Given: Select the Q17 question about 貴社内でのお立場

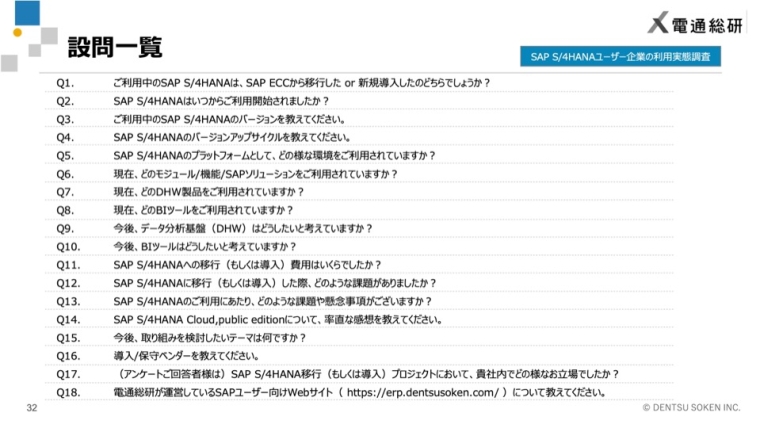Looking at the screenshot, I should (368, 374).
